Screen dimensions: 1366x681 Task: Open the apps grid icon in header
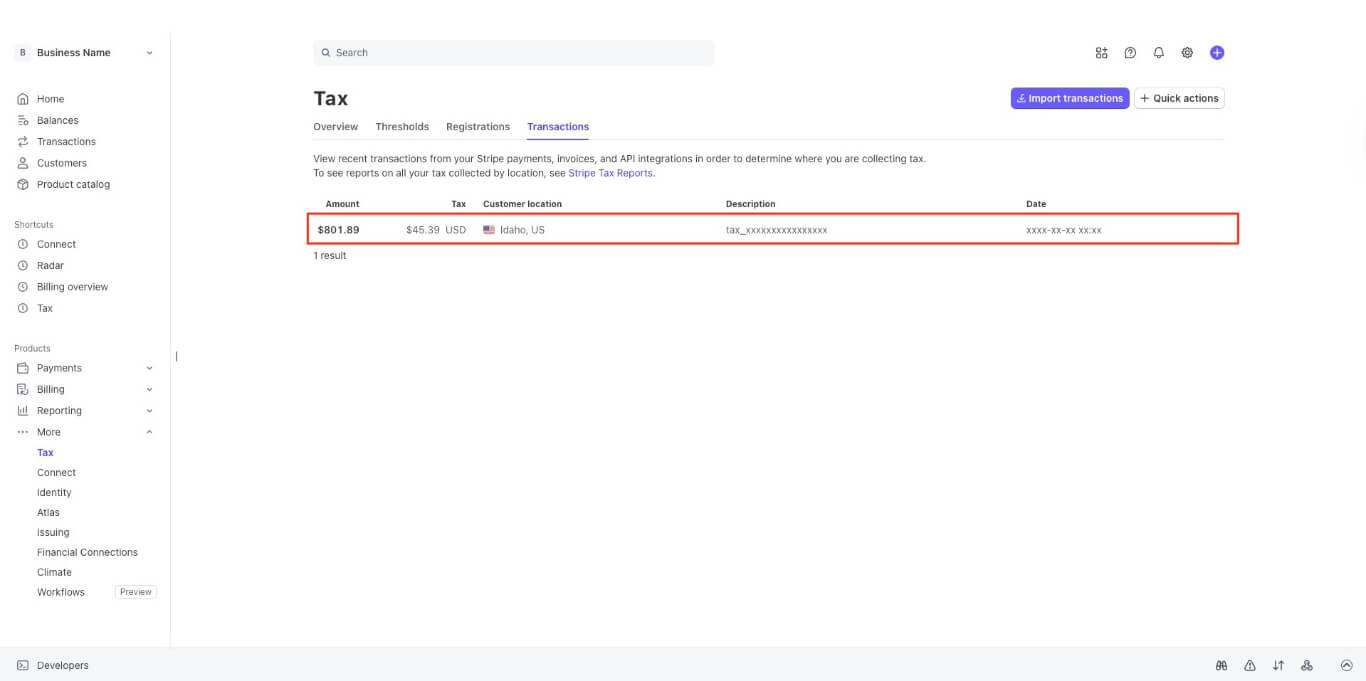(x=1102, y=53)
